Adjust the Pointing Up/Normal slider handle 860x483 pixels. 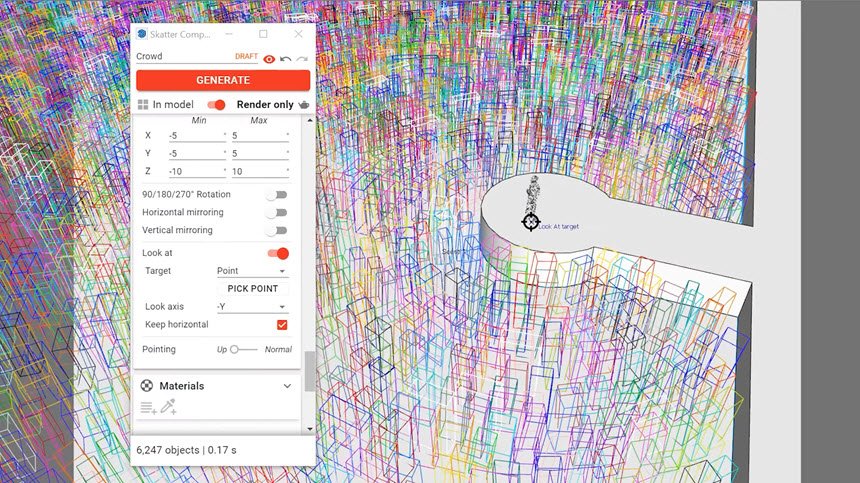234,349
